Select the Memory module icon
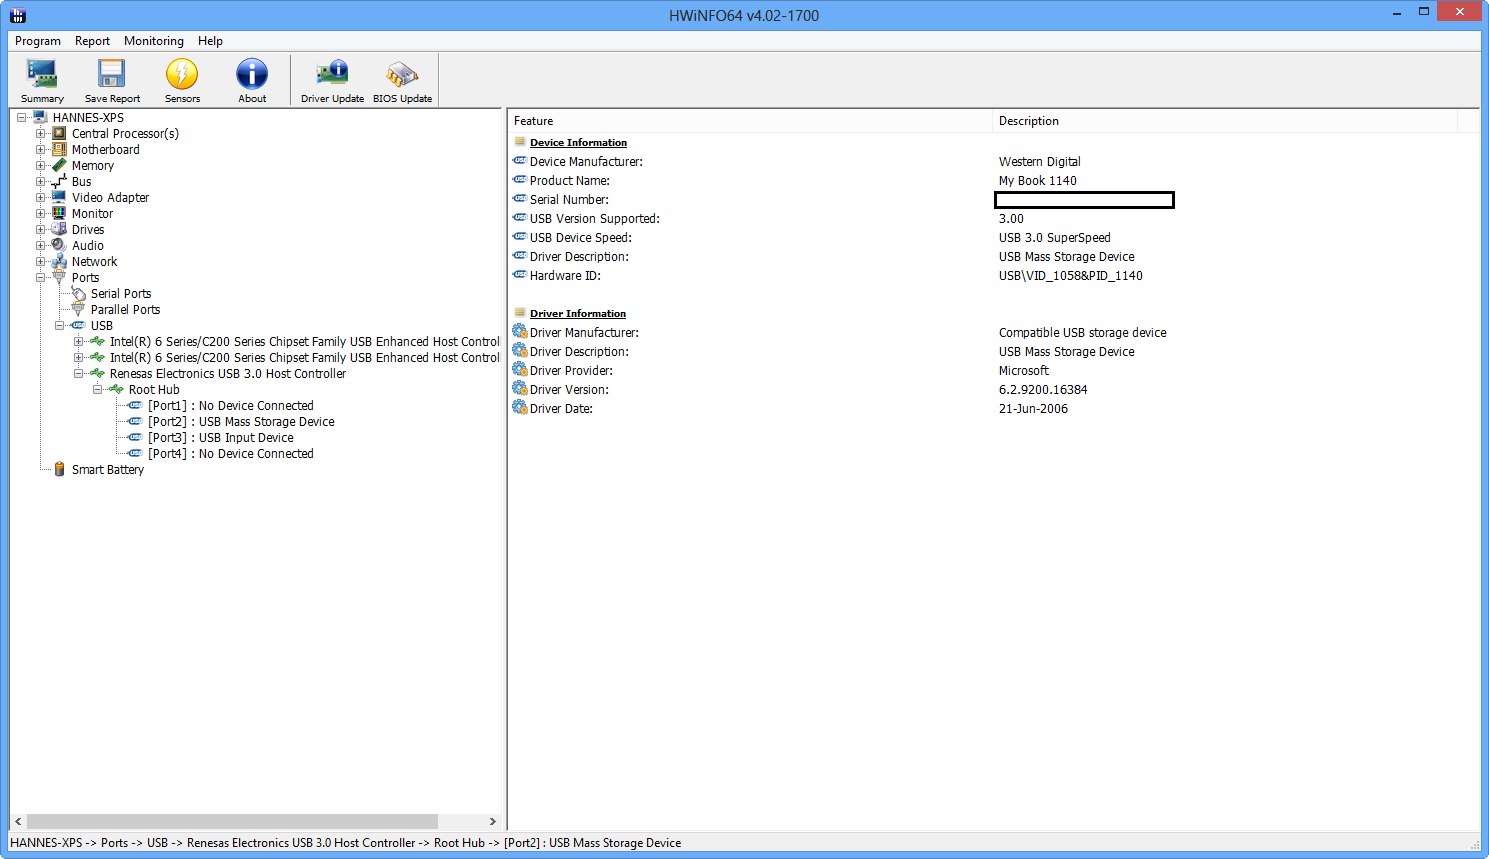This screenshot has height=859, width=1489. (59, 165)
